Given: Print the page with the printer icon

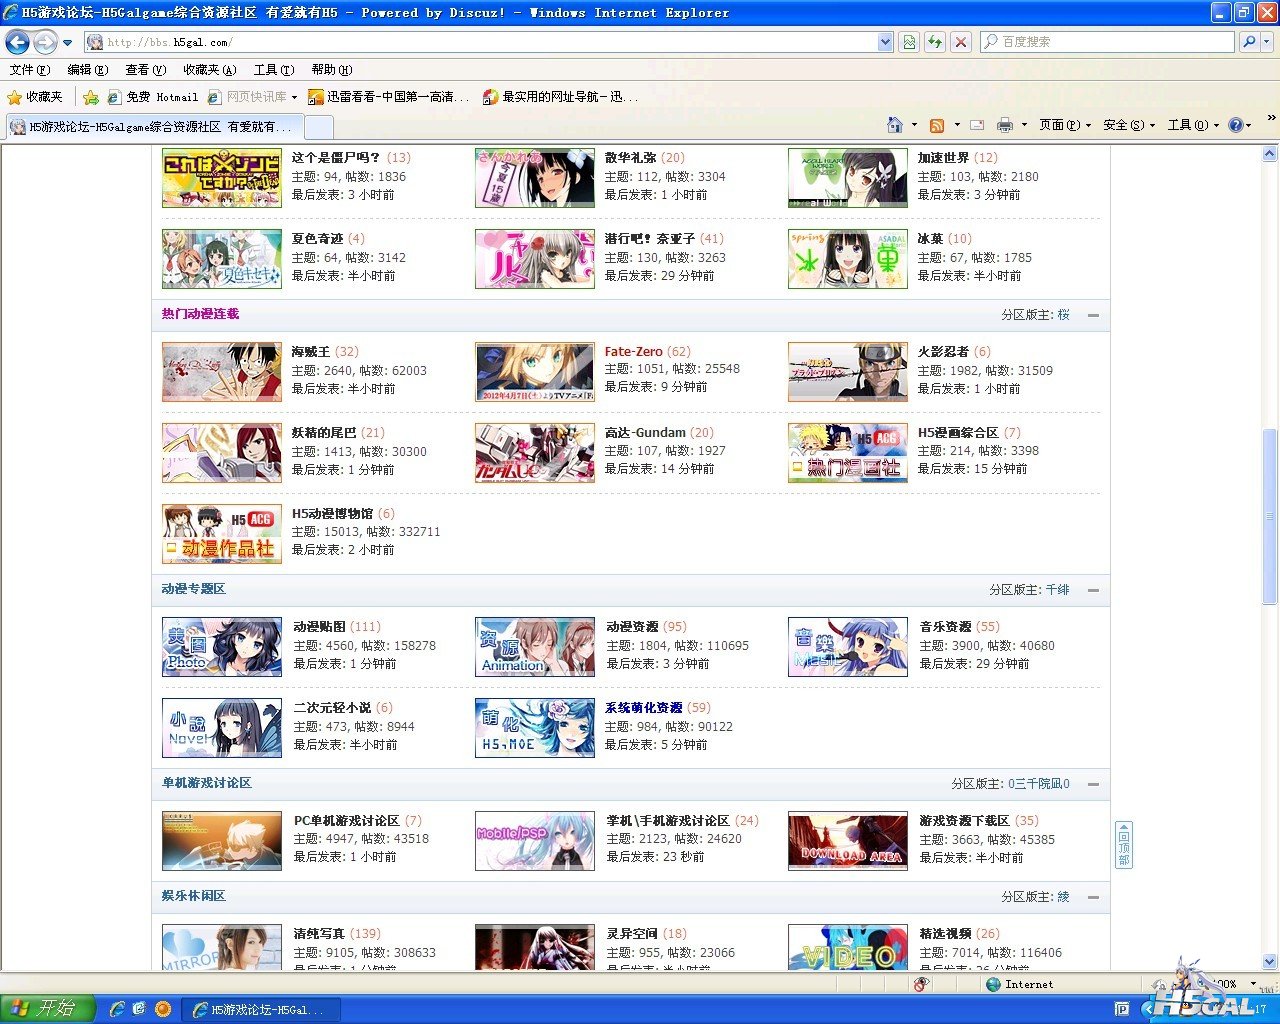Looking at the screenshot, I should 1004,125.
